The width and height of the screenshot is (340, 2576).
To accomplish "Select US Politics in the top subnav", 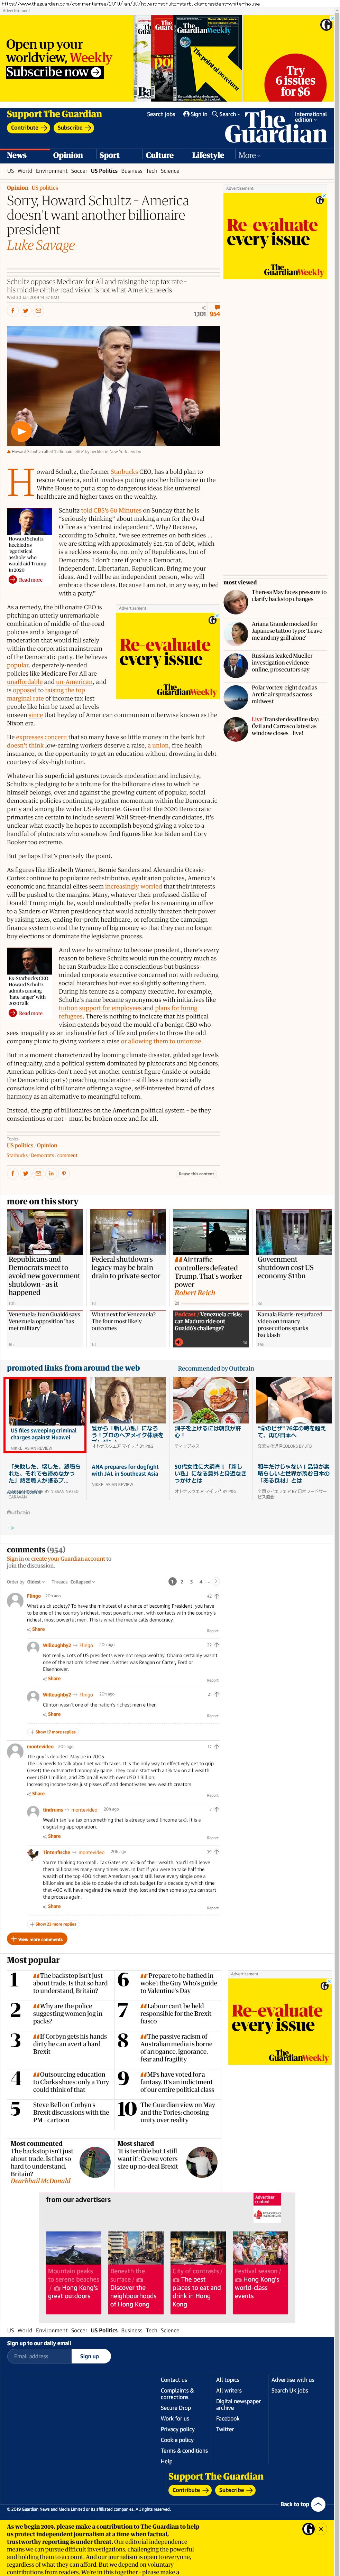I will (x=104, y=171).
